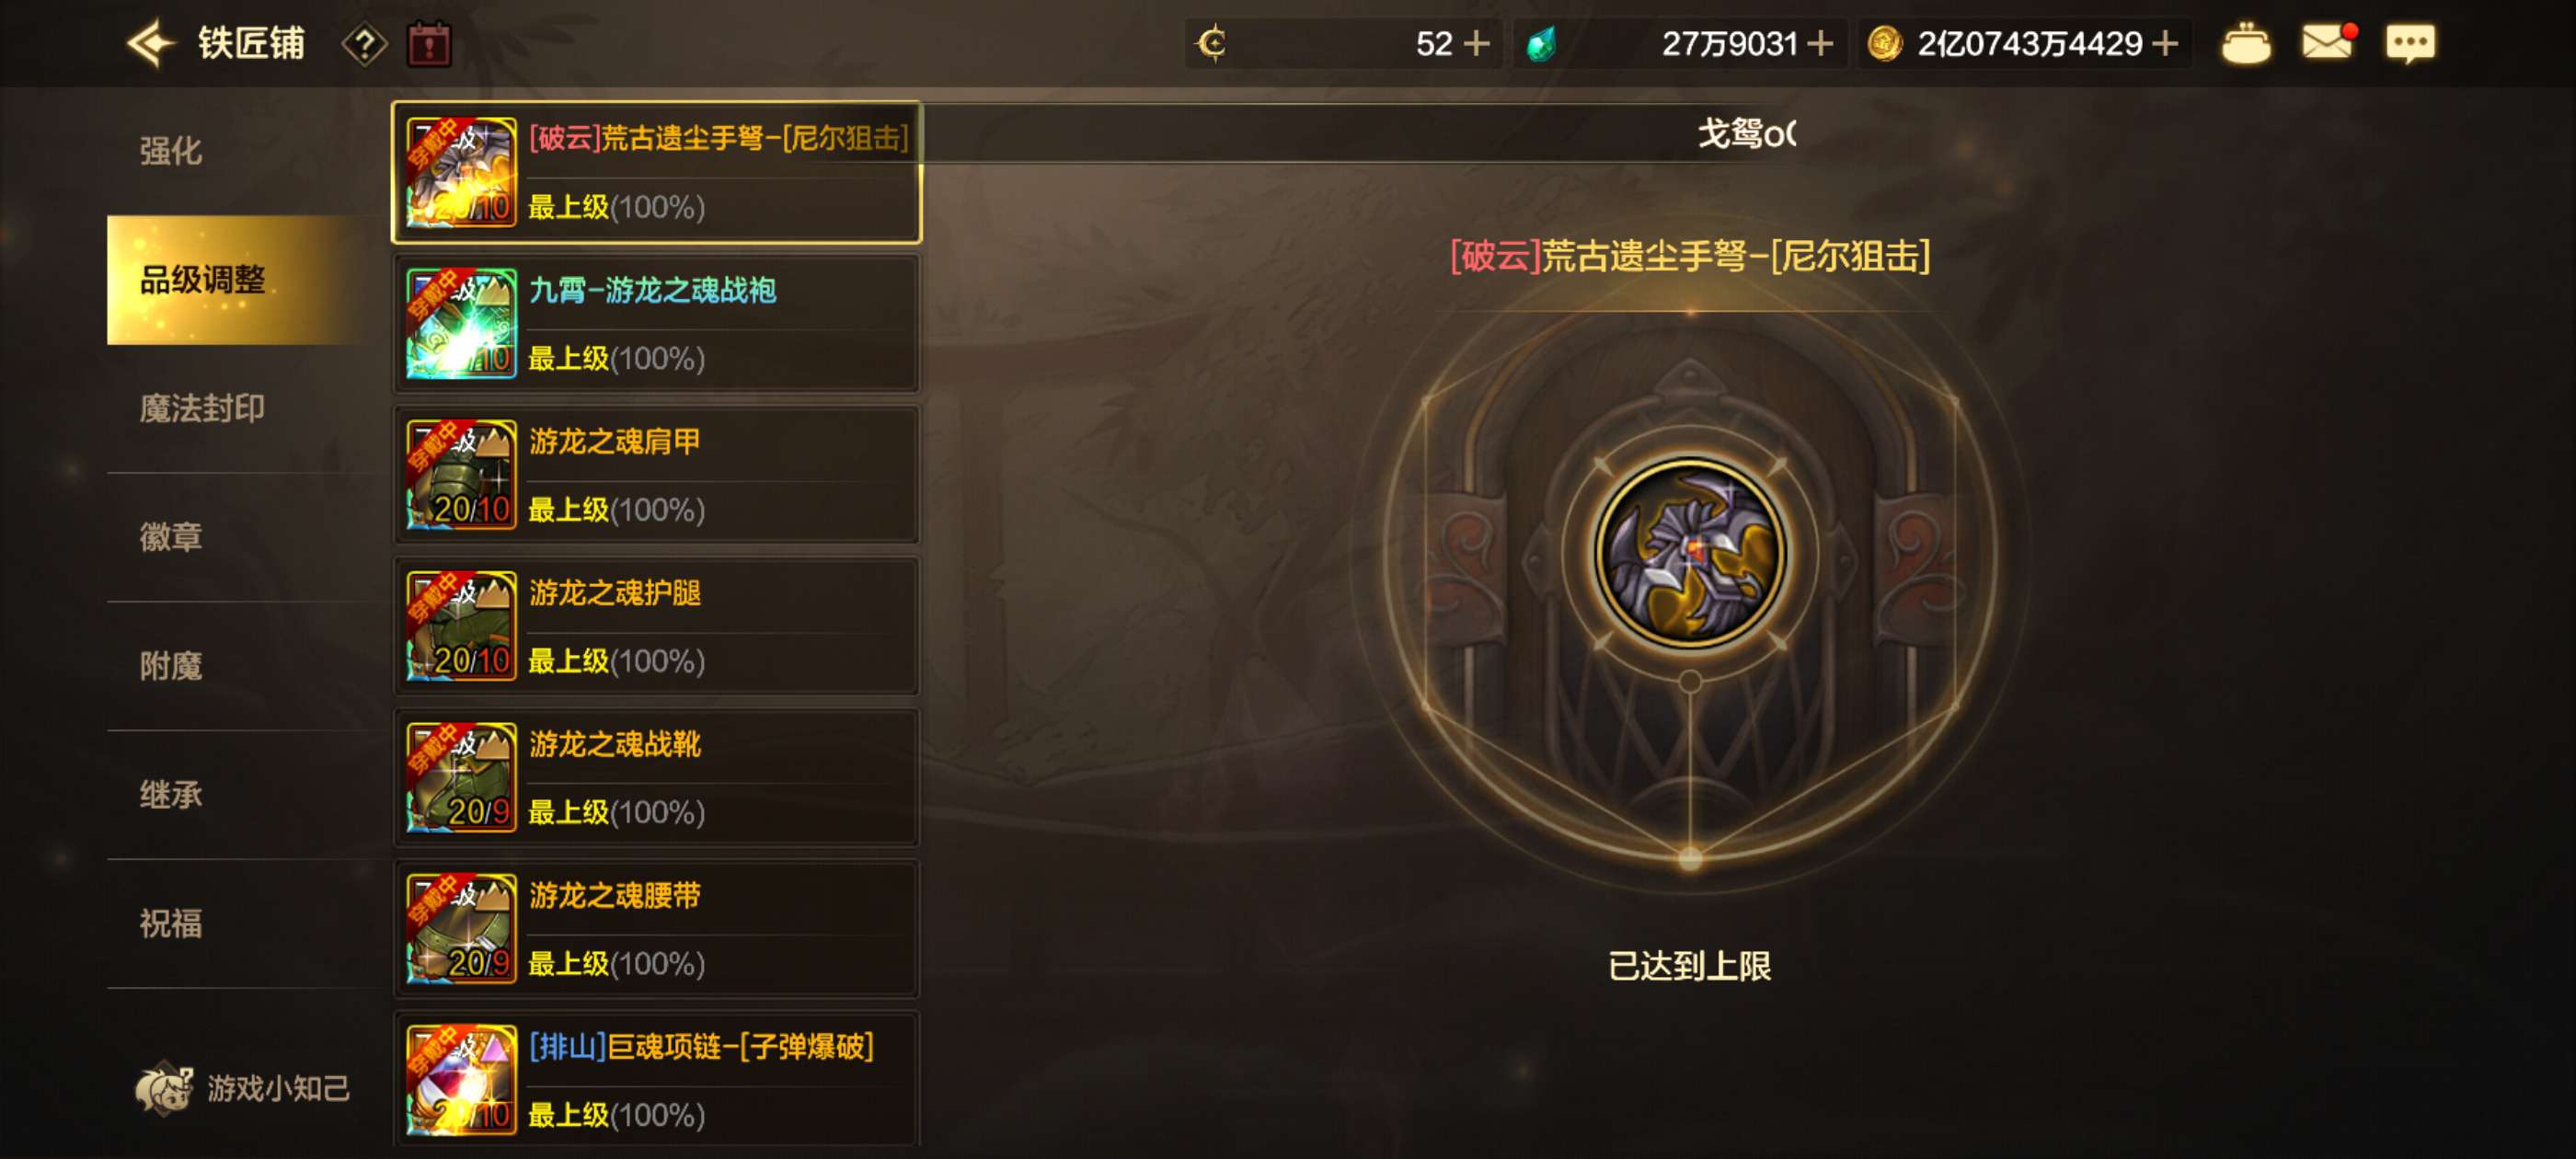2576x1159 pixels.
Task: Click the plus next to gold coin balance
Action: (x=2165, y=44)
